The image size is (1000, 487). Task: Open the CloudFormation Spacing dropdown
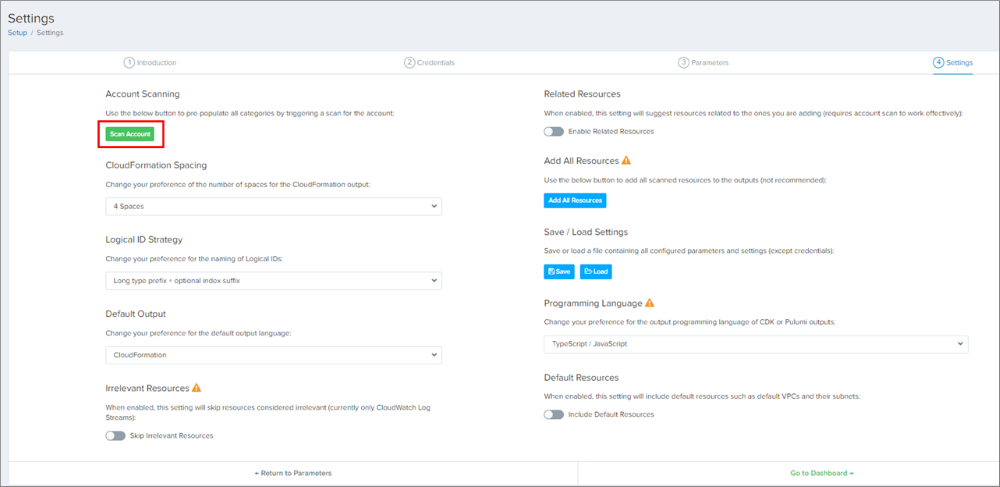pyautogui.click(x=273, y=206)
